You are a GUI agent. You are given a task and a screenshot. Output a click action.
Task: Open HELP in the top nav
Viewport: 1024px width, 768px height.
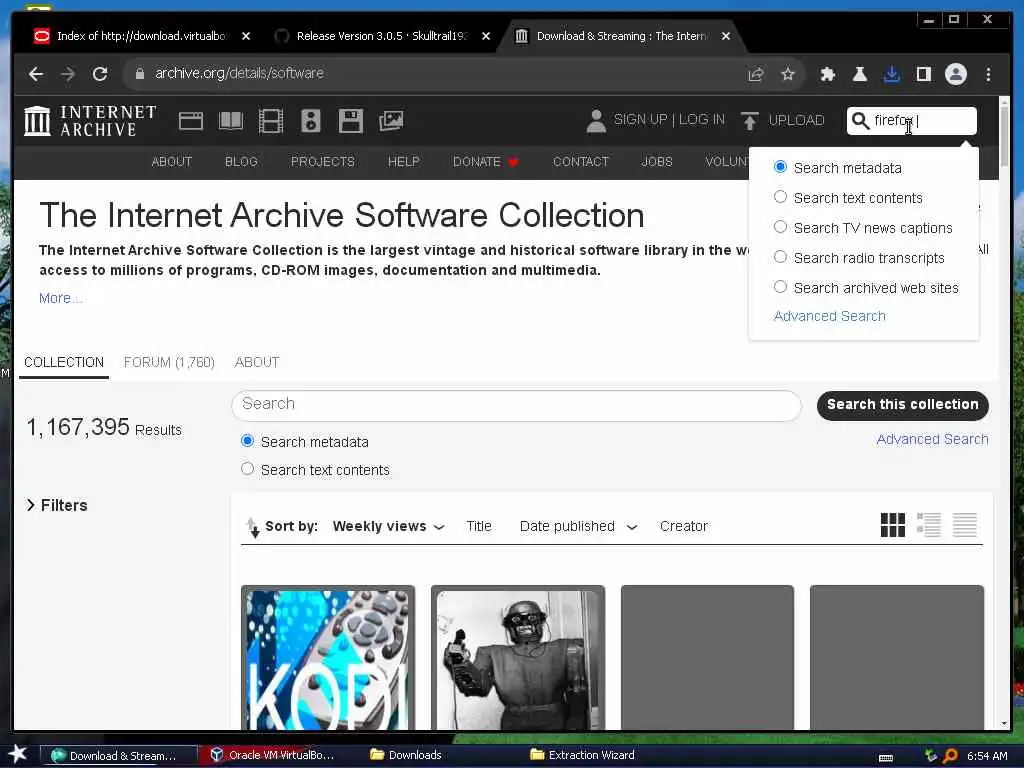404,162
